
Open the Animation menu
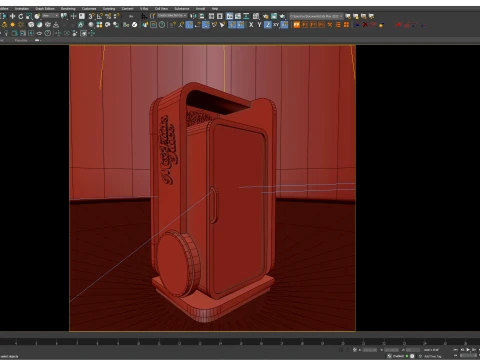tap(22, 8)
